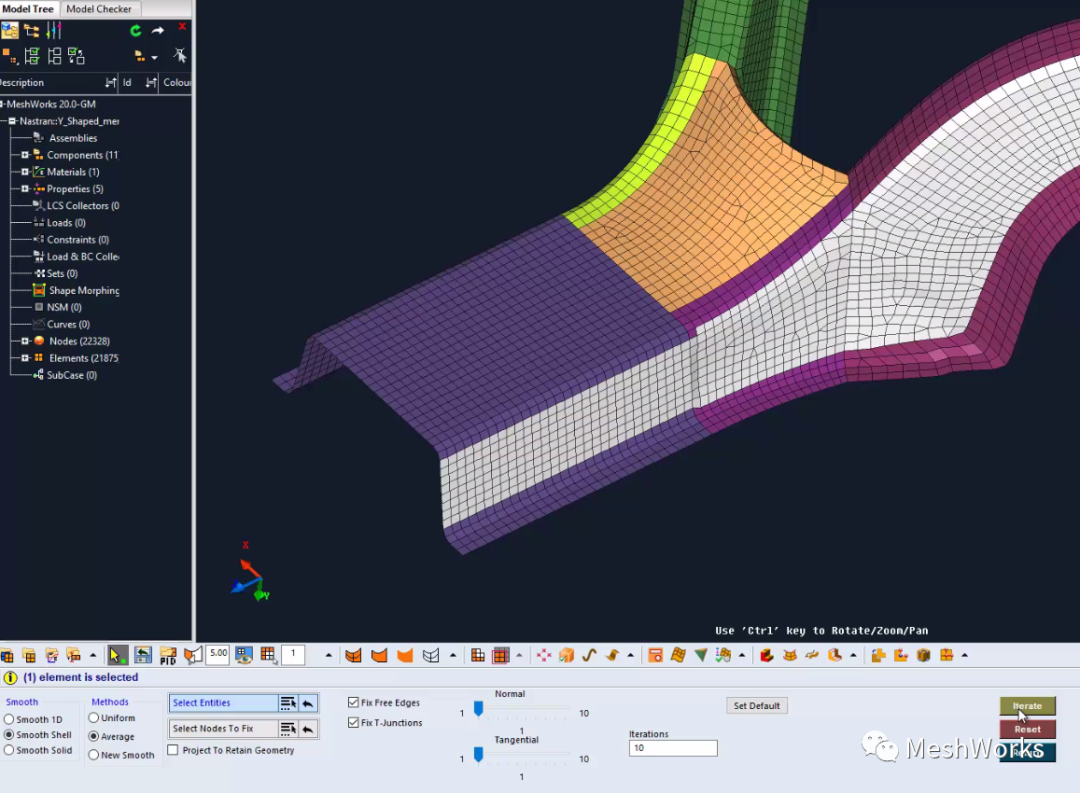Image resolution: width=1080 pixels, height=793 pixels.
Task: Expand the Materials tree node
Action: coord(25,172)
